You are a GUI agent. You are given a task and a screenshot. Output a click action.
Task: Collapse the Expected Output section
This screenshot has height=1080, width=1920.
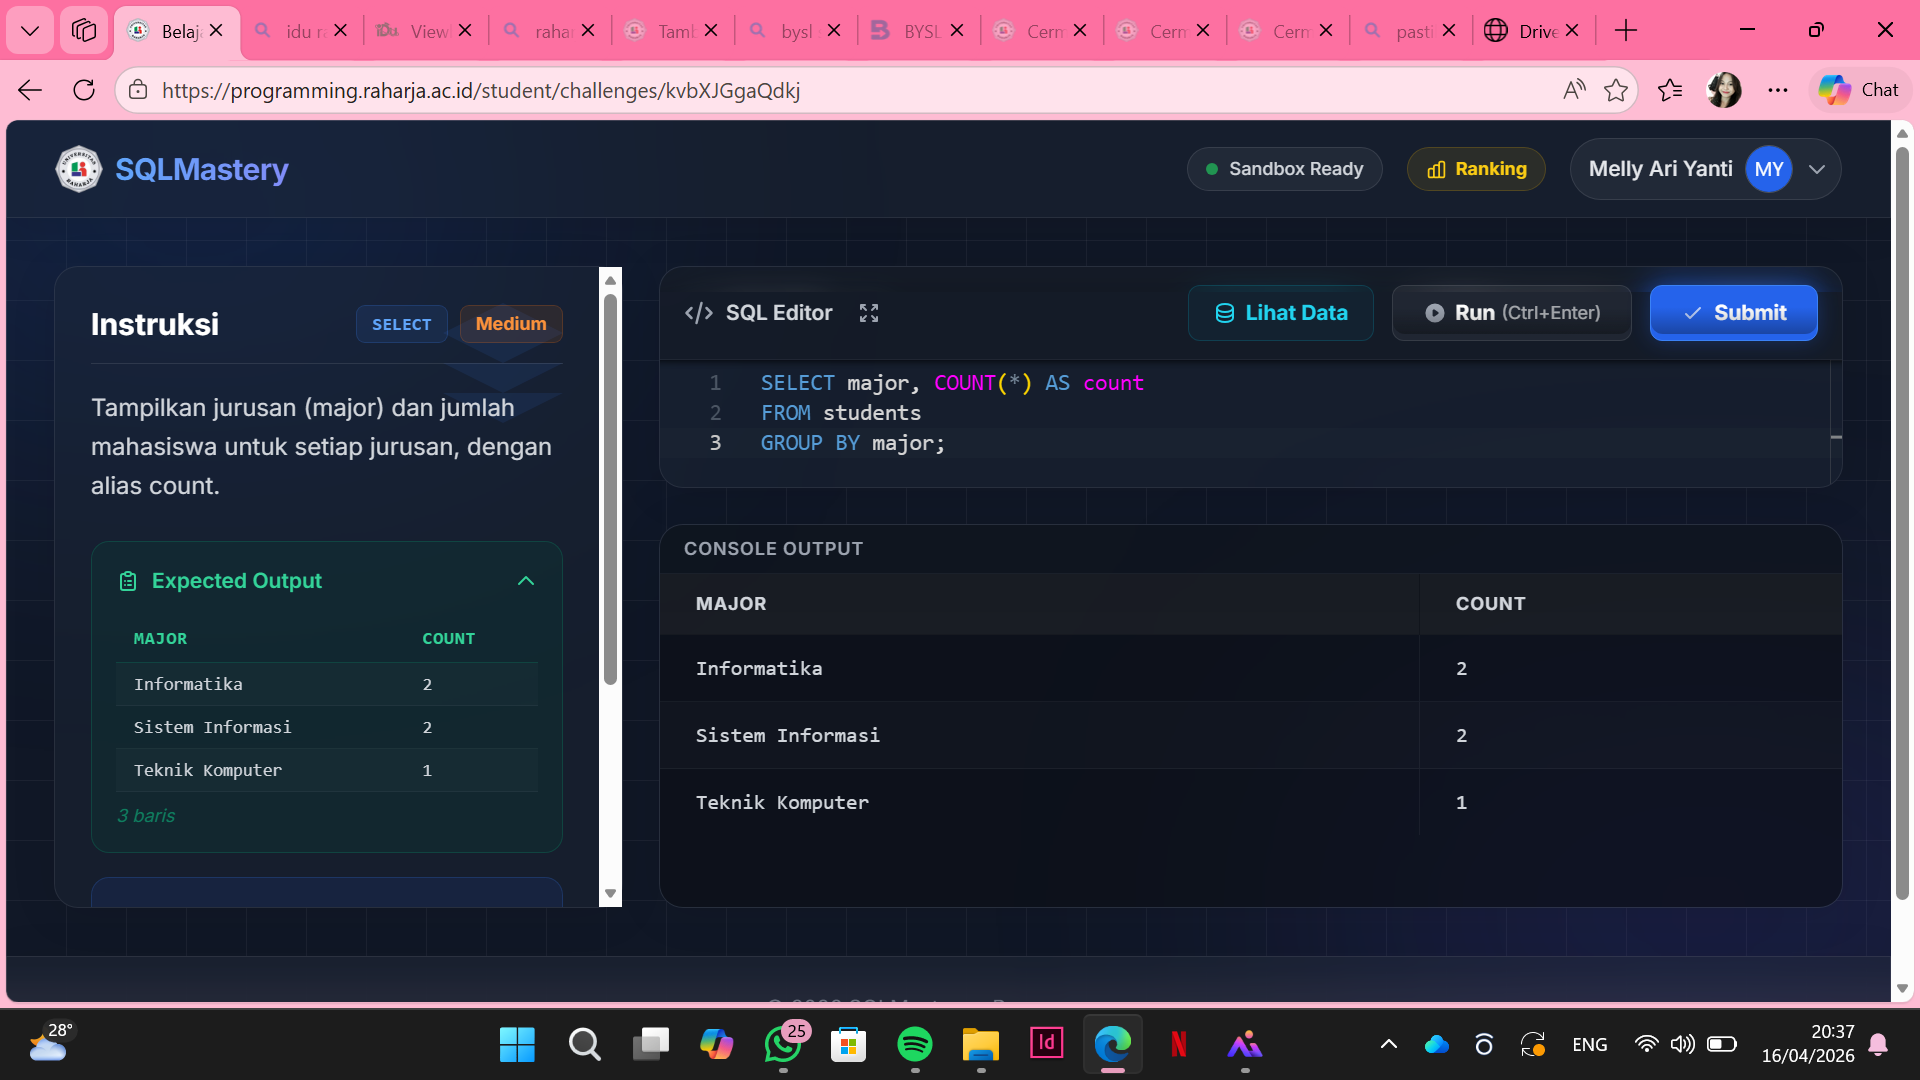pyautogui.click(x=526, y=581)
